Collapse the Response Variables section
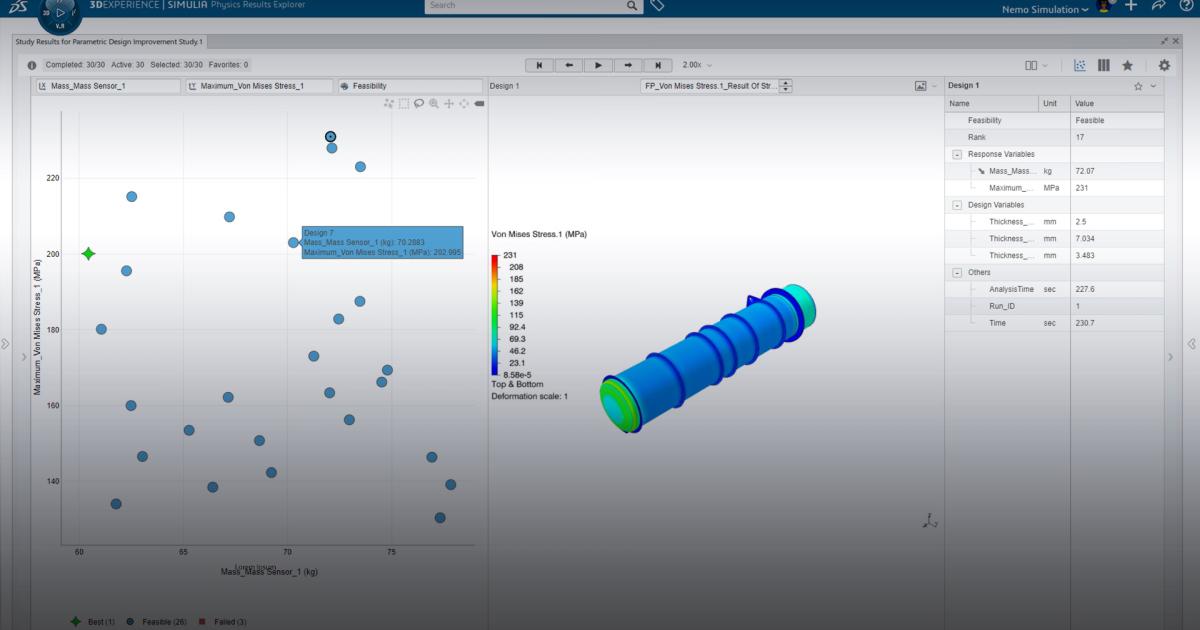This screenshot has width=1200, height=630. click(957, 154)
